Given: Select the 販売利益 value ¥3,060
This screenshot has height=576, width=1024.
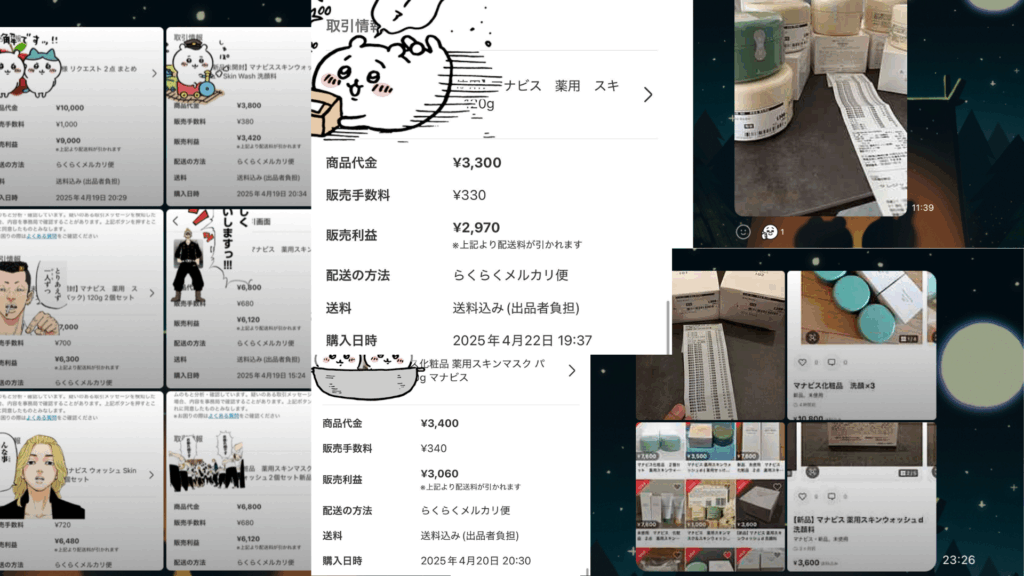Looking at the screenshot, I should coord(440,473).
